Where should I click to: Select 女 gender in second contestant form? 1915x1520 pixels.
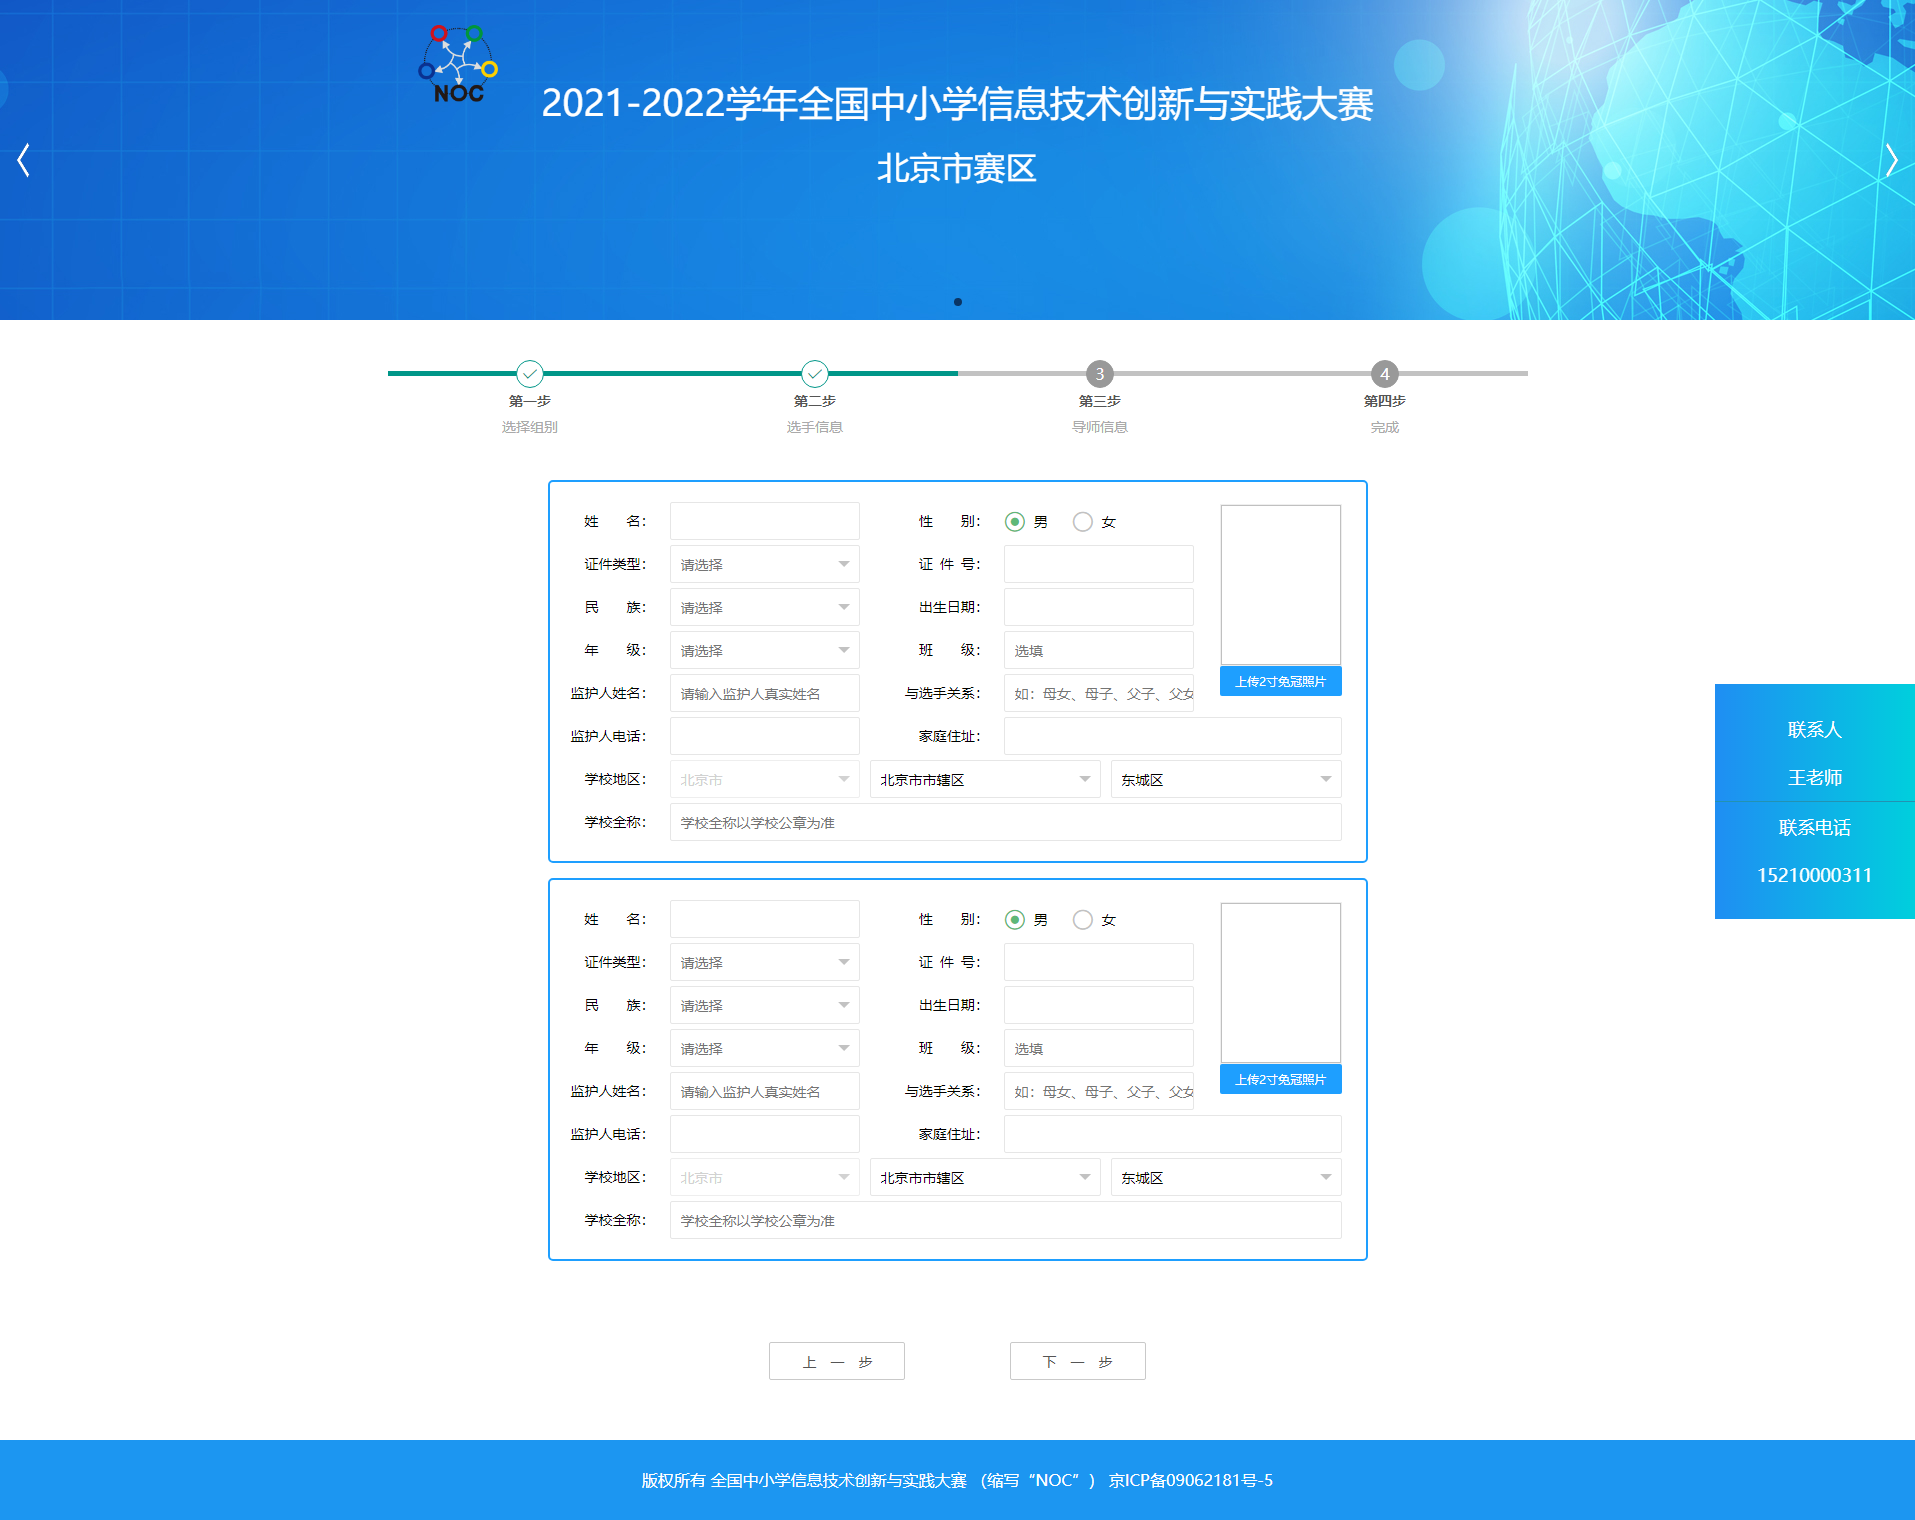click(1082, 920)
